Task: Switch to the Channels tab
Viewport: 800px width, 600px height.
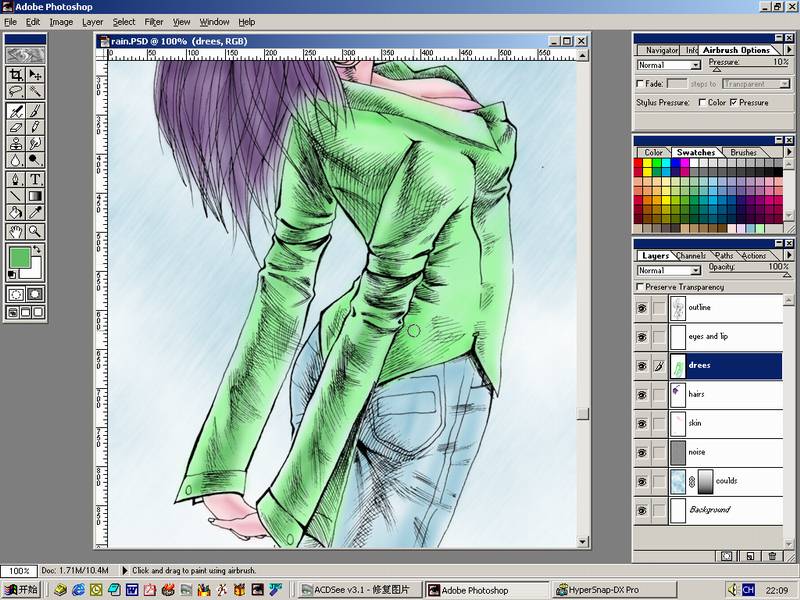Action: pyautogui.click(x=691, y=256)
